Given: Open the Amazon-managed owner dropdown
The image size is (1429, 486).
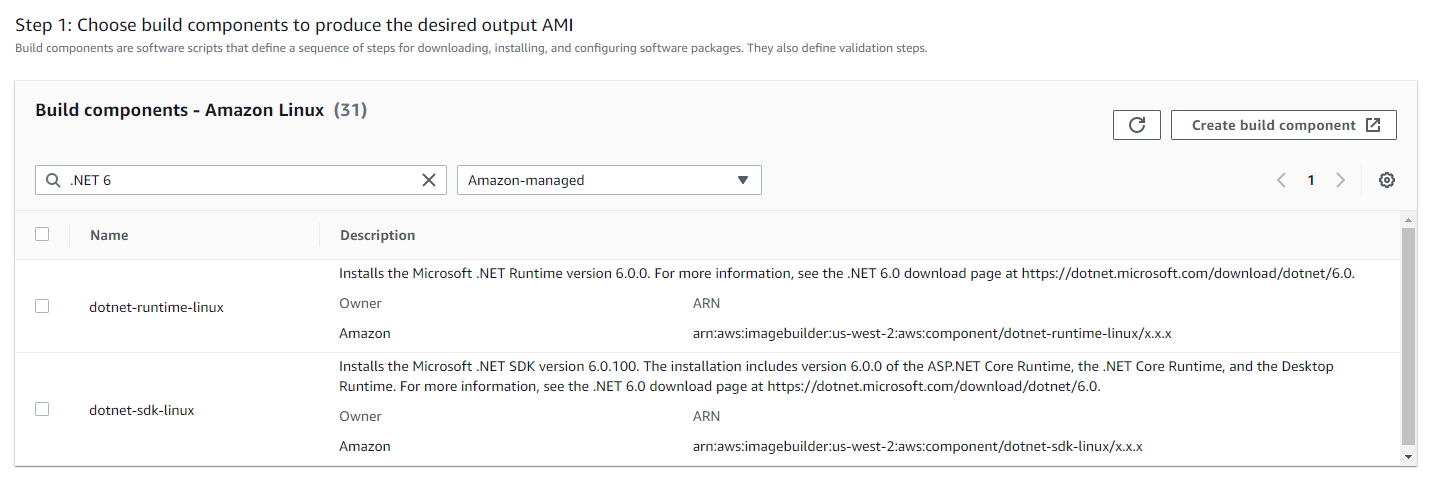Looking at the screenshot, I should click(x=609, y=180).
